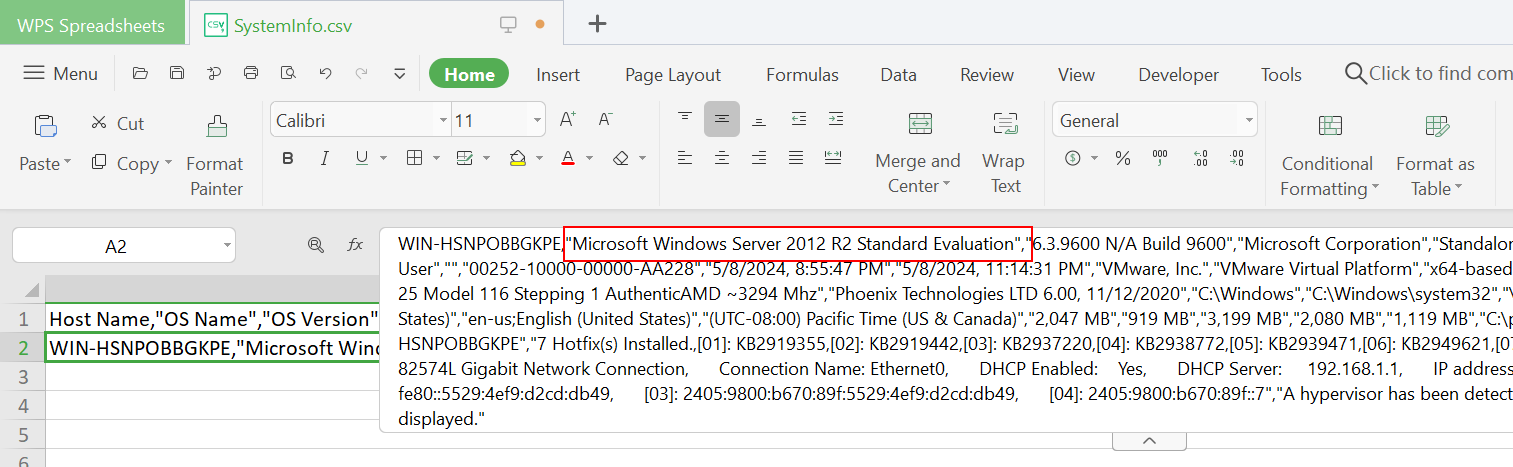Click the eraser Clear icon
1513x467 pixels.
[620, 158]
